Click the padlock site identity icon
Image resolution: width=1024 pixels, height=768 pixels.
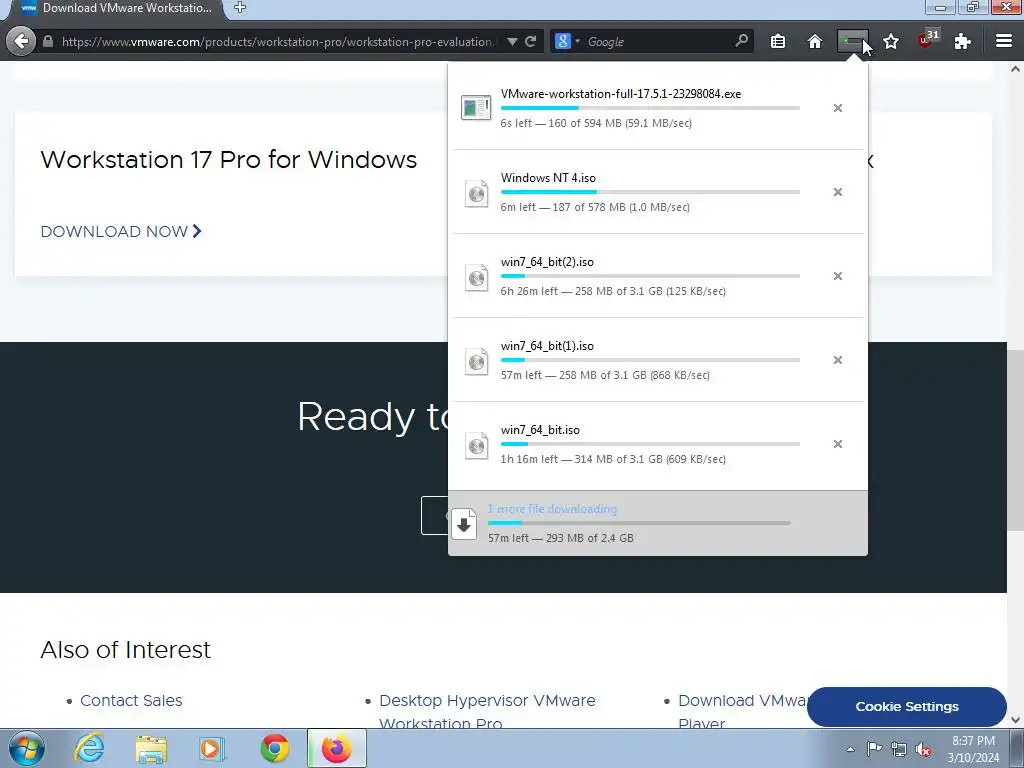tap(48, 42)
